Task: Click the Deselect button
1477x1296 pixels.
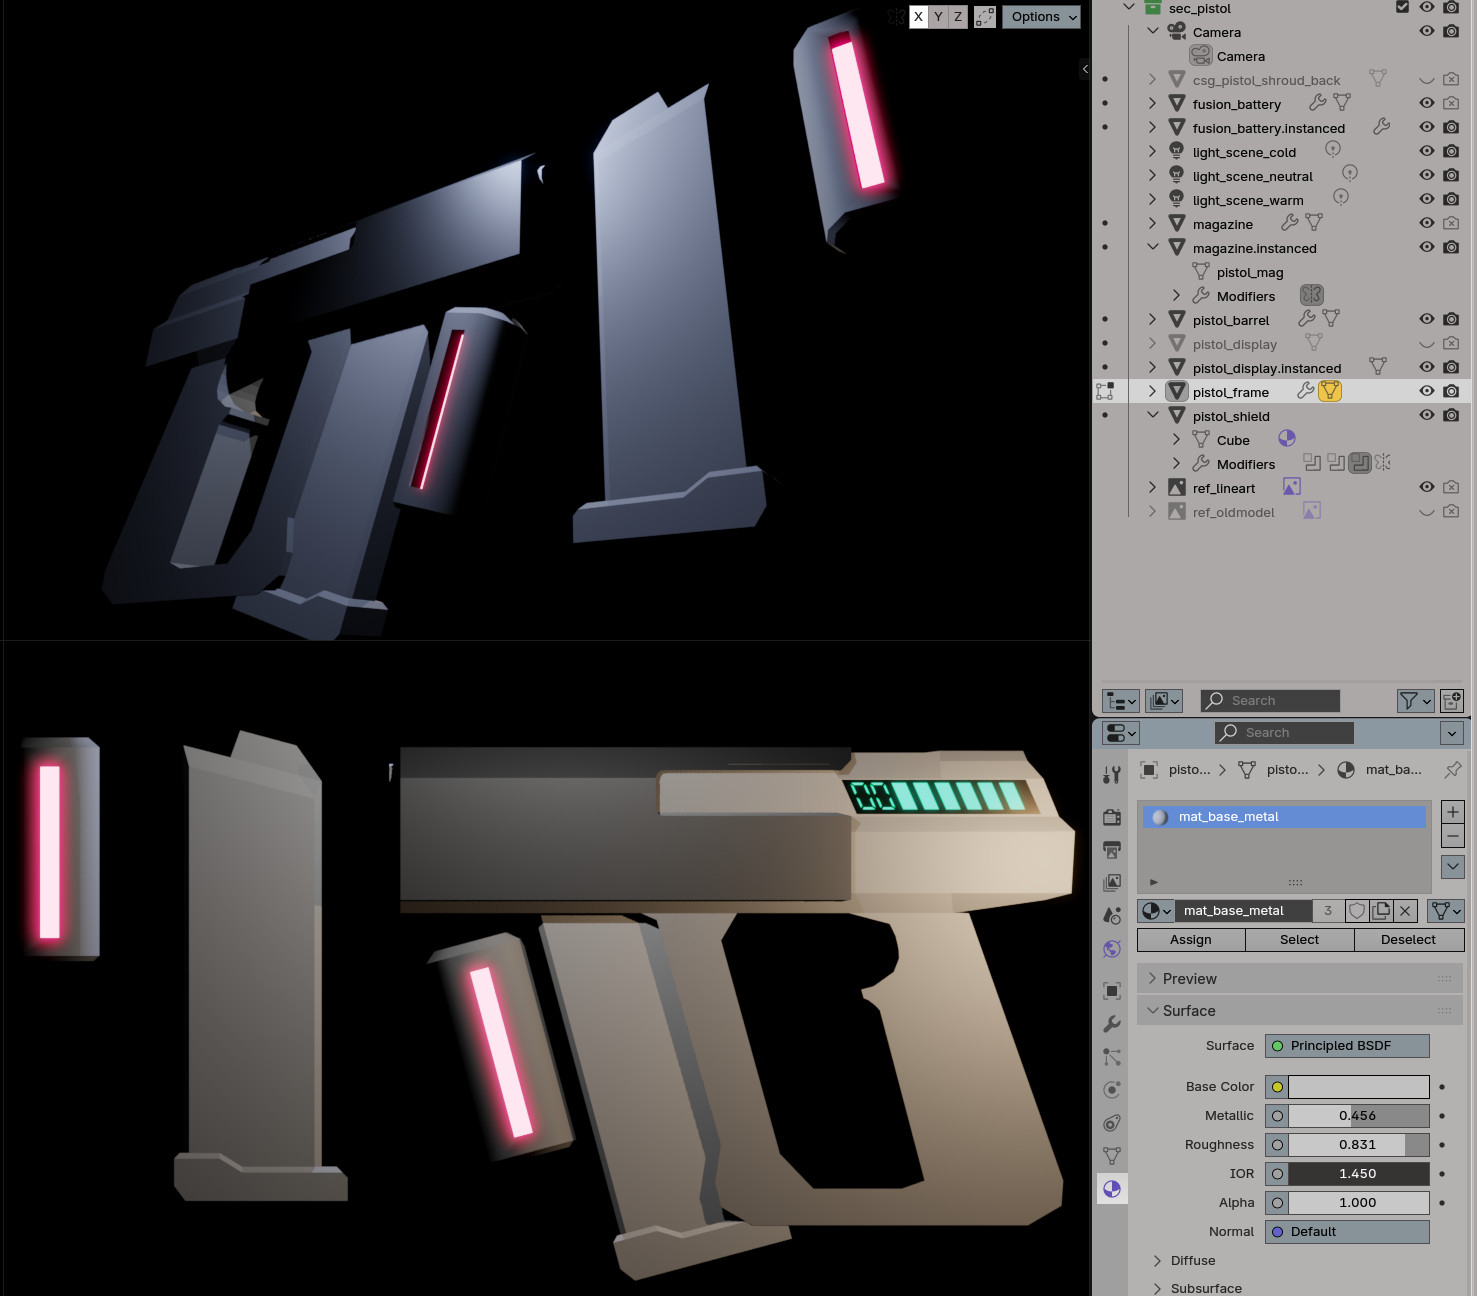Action: coord(1407,940)
